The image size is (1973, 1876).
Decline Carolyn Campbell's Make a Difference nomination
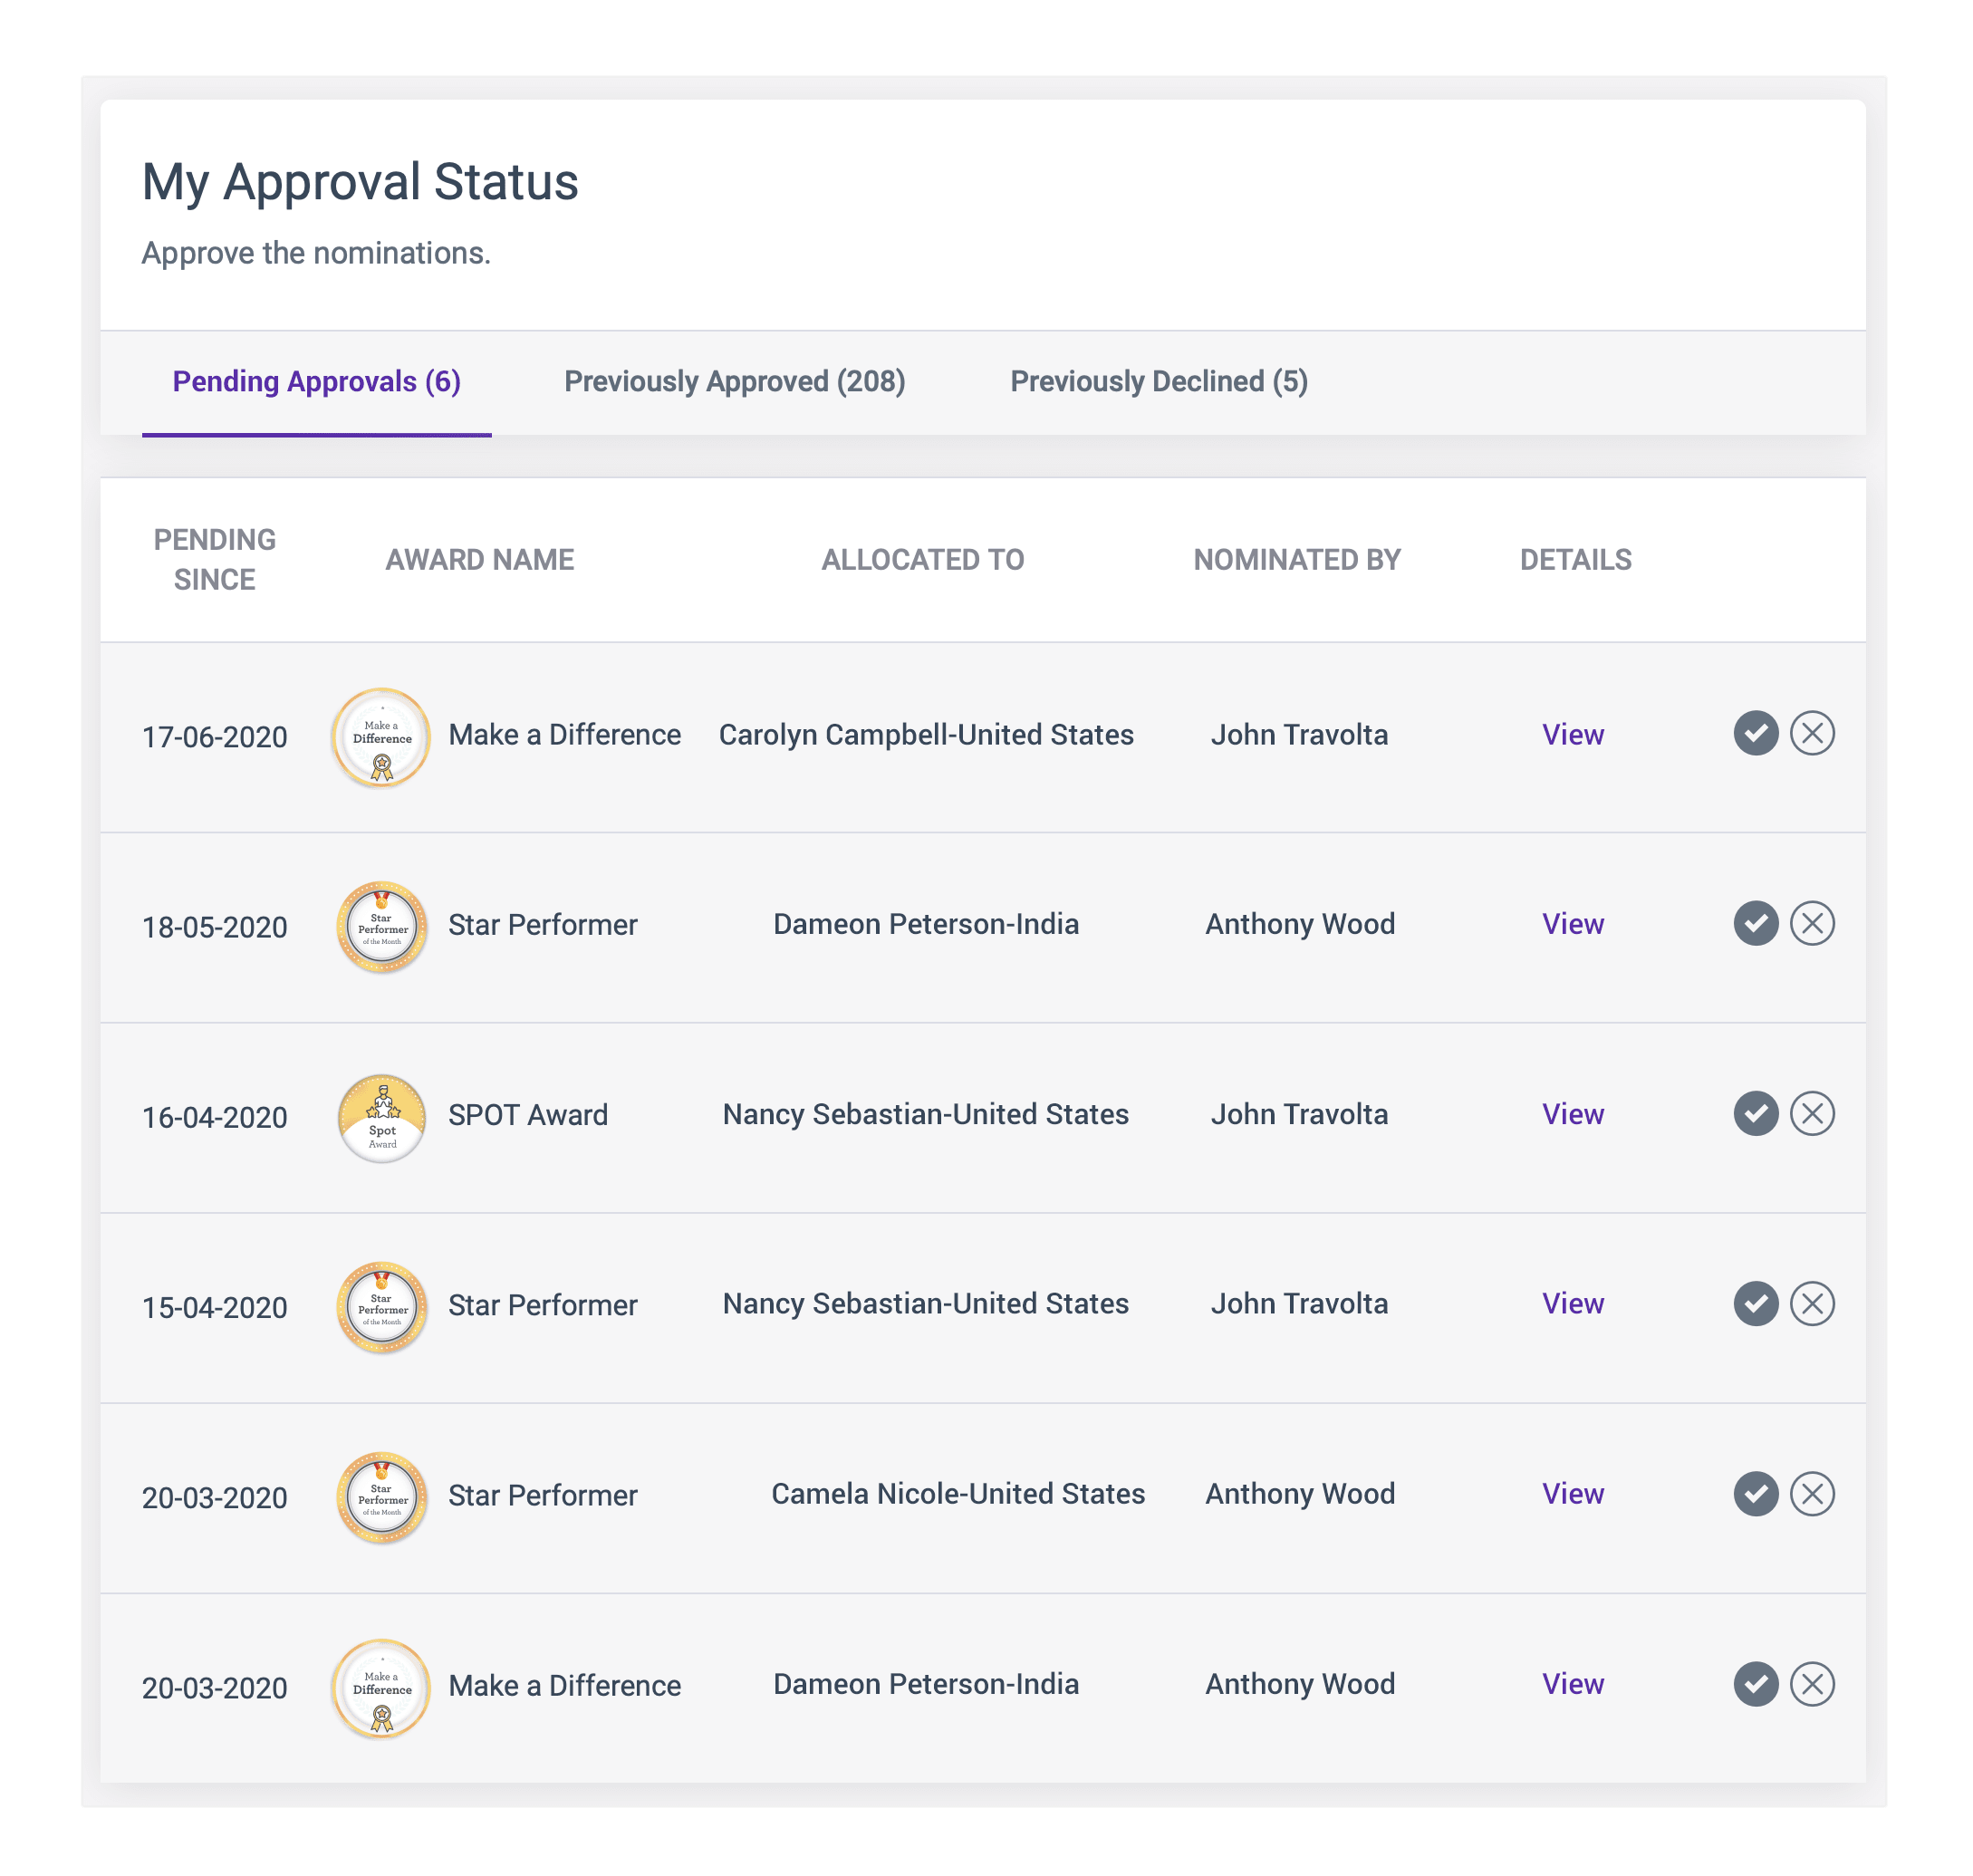1811,734
